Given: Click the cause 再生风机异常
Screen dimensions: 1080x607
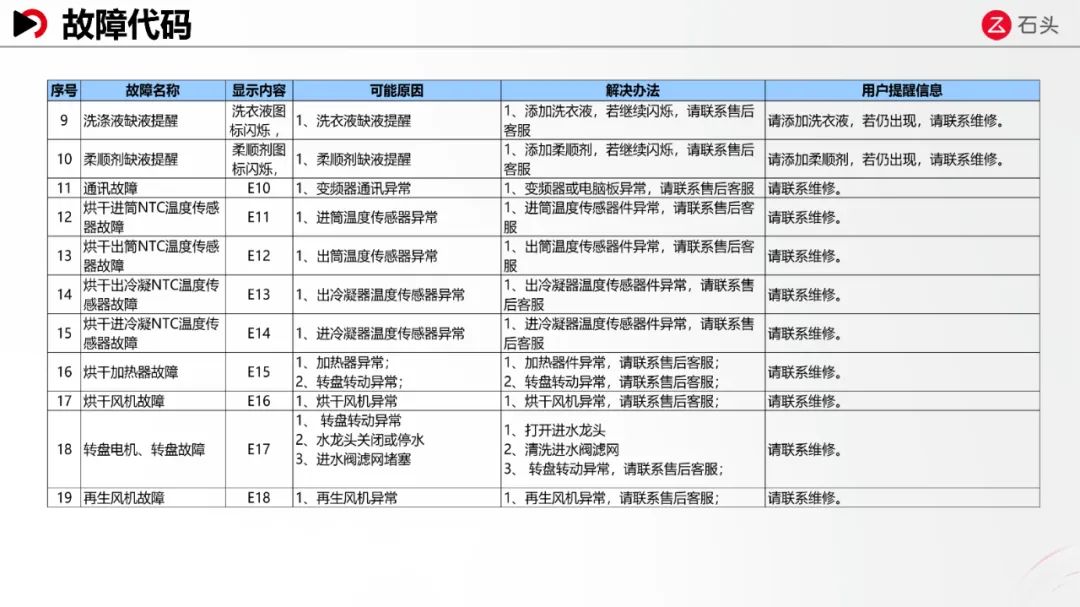Looking at the screenshot, I should (x=357, y=497).
